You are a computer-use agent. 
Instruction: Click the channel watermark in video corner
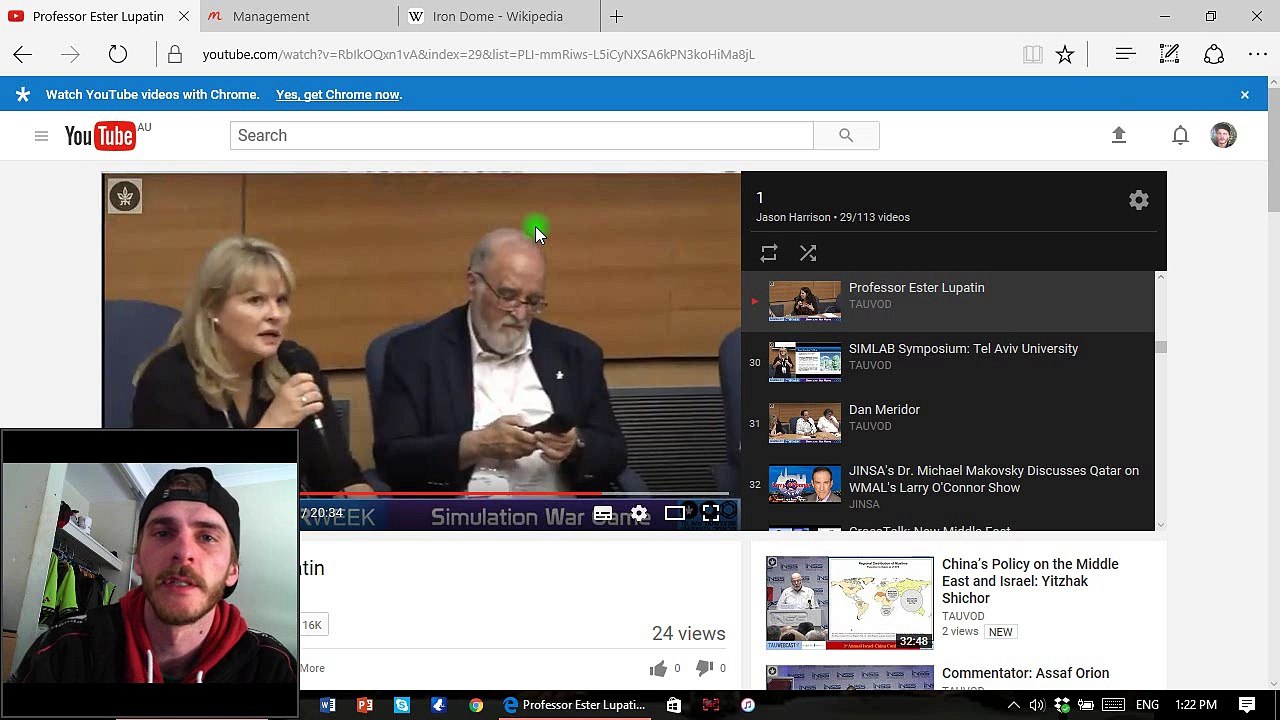click(x=125, y=196)
